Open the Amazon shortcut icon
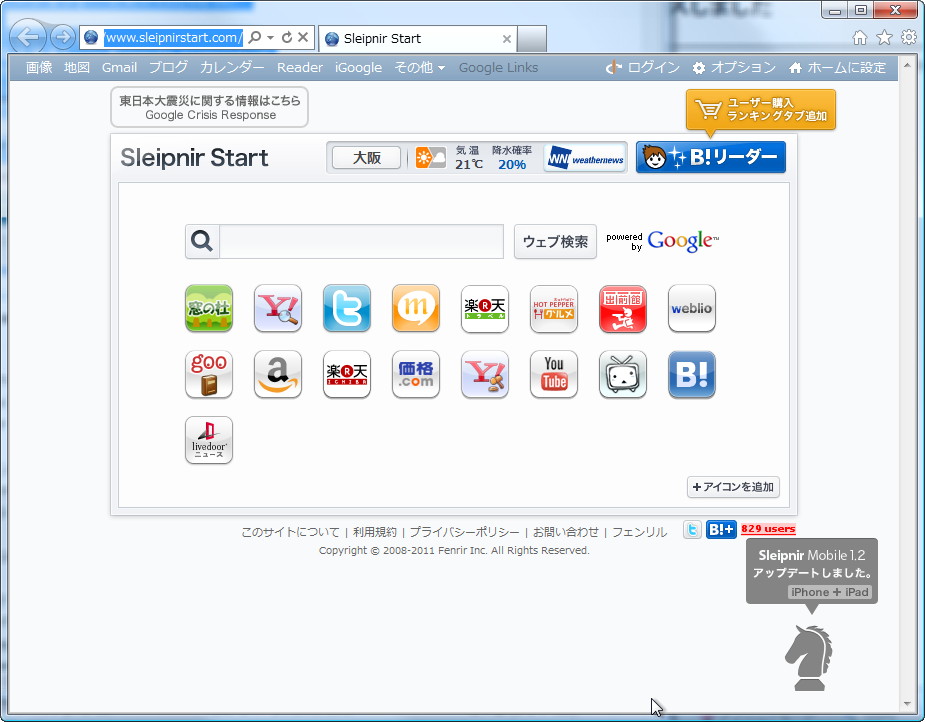Image resolution: width=925 pixels, height=722 pixels. click(277, 374)
